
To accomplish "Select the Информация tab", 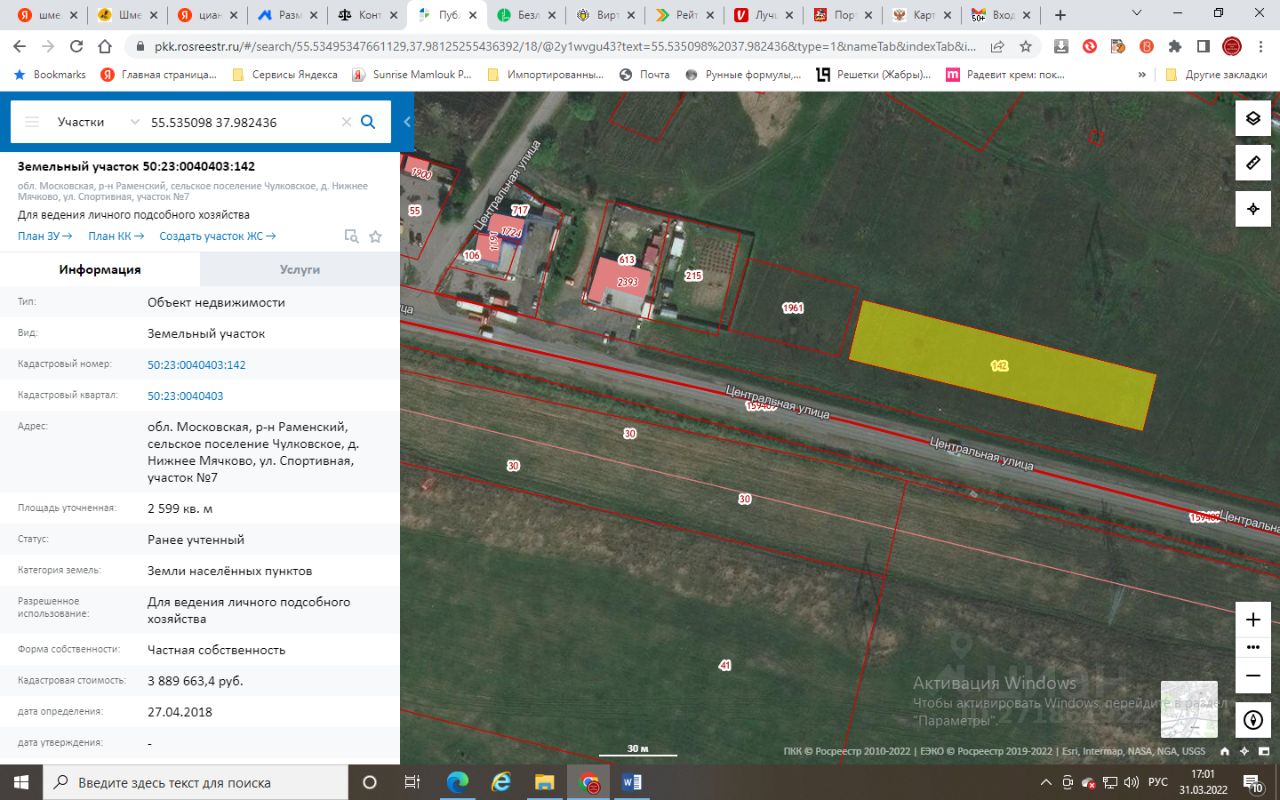I will coord(100,270).
